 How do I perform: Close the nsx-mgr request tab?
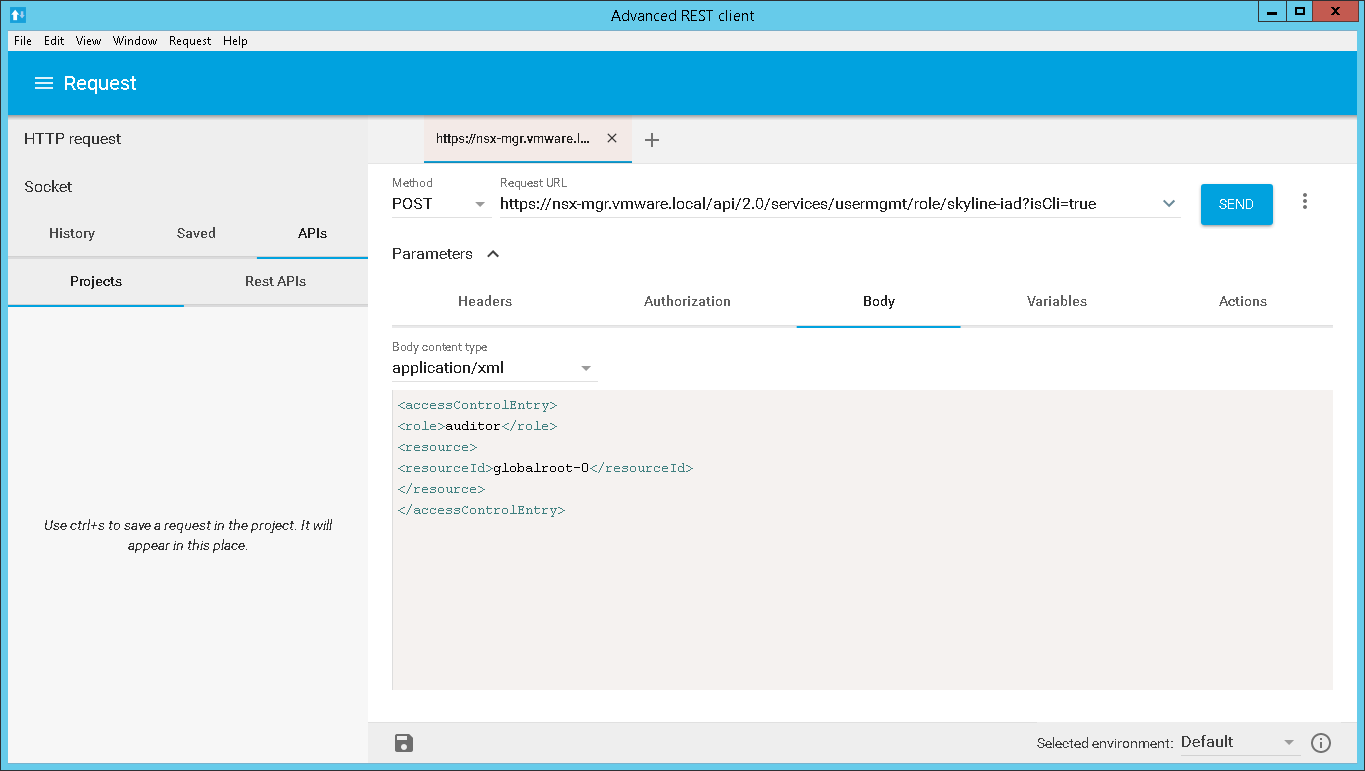click(612, 139)
